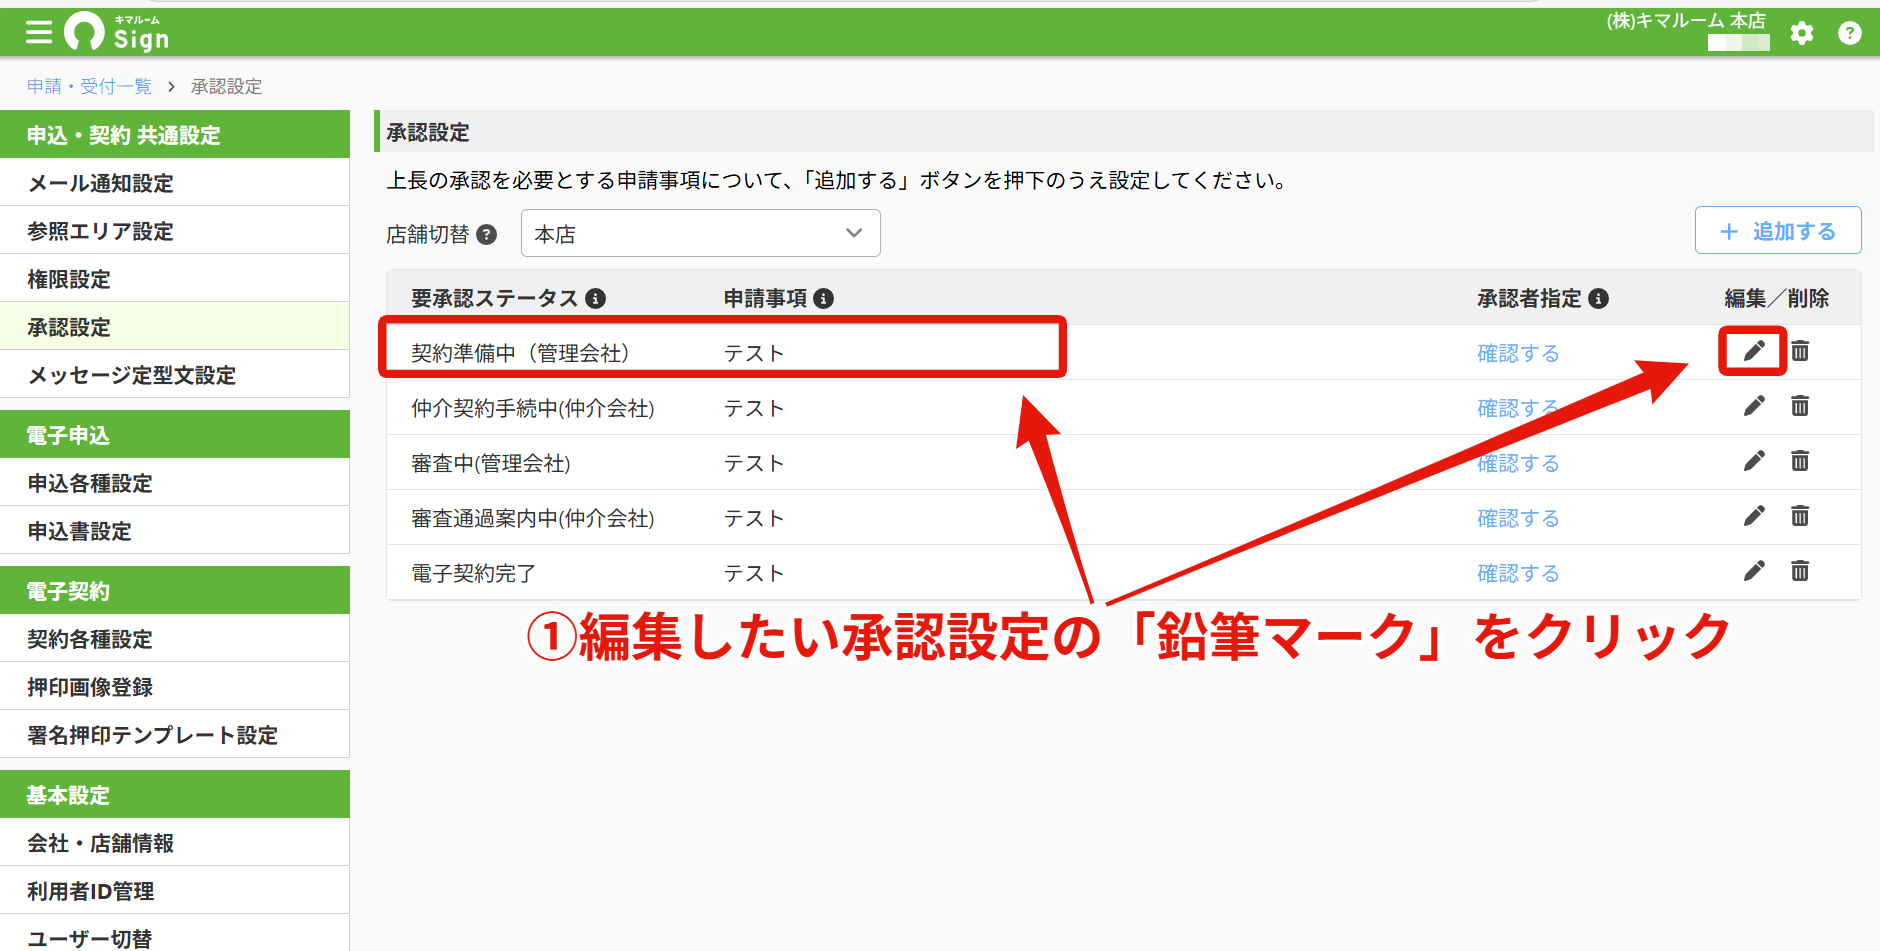Click 電子契約 section header
The height and width of the screenshot is (951, 1880).
point(175,590)
